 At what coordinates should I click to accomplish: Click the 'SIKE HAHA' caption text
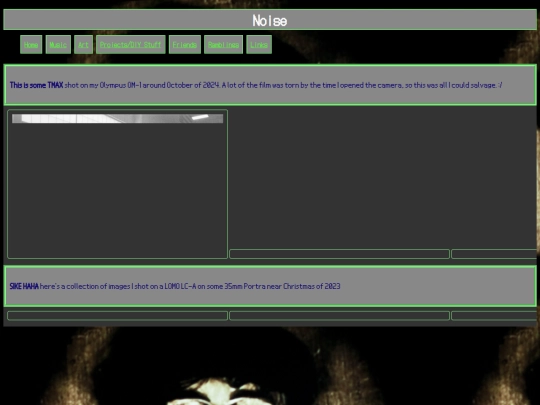[x=24, y=286]
